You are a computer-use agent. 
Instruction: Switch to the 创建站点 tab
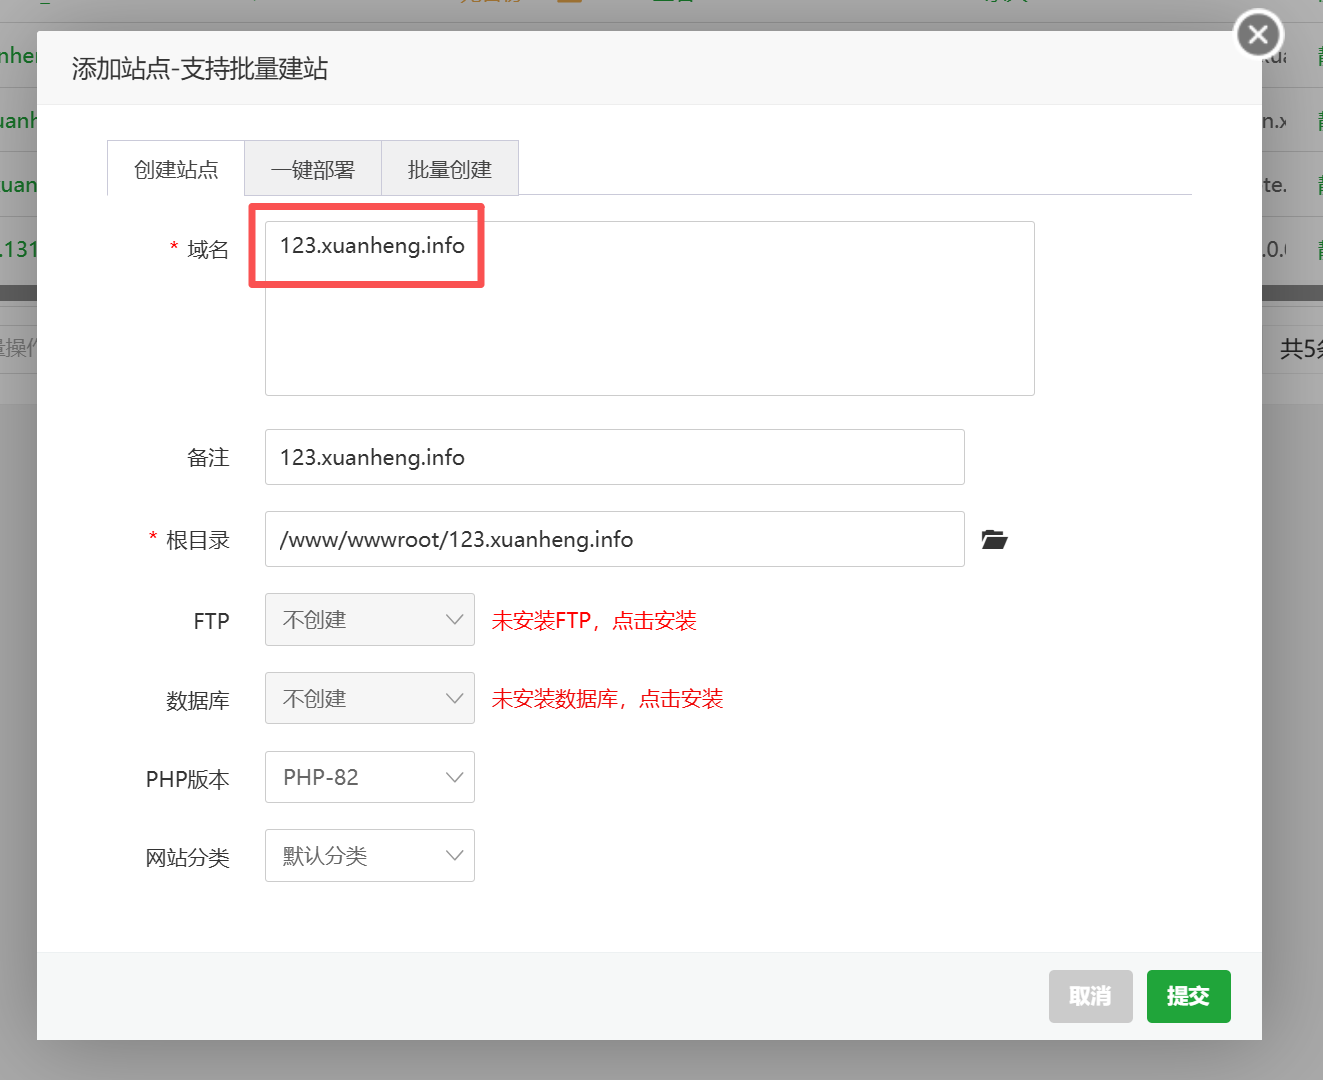coord(176,170)
